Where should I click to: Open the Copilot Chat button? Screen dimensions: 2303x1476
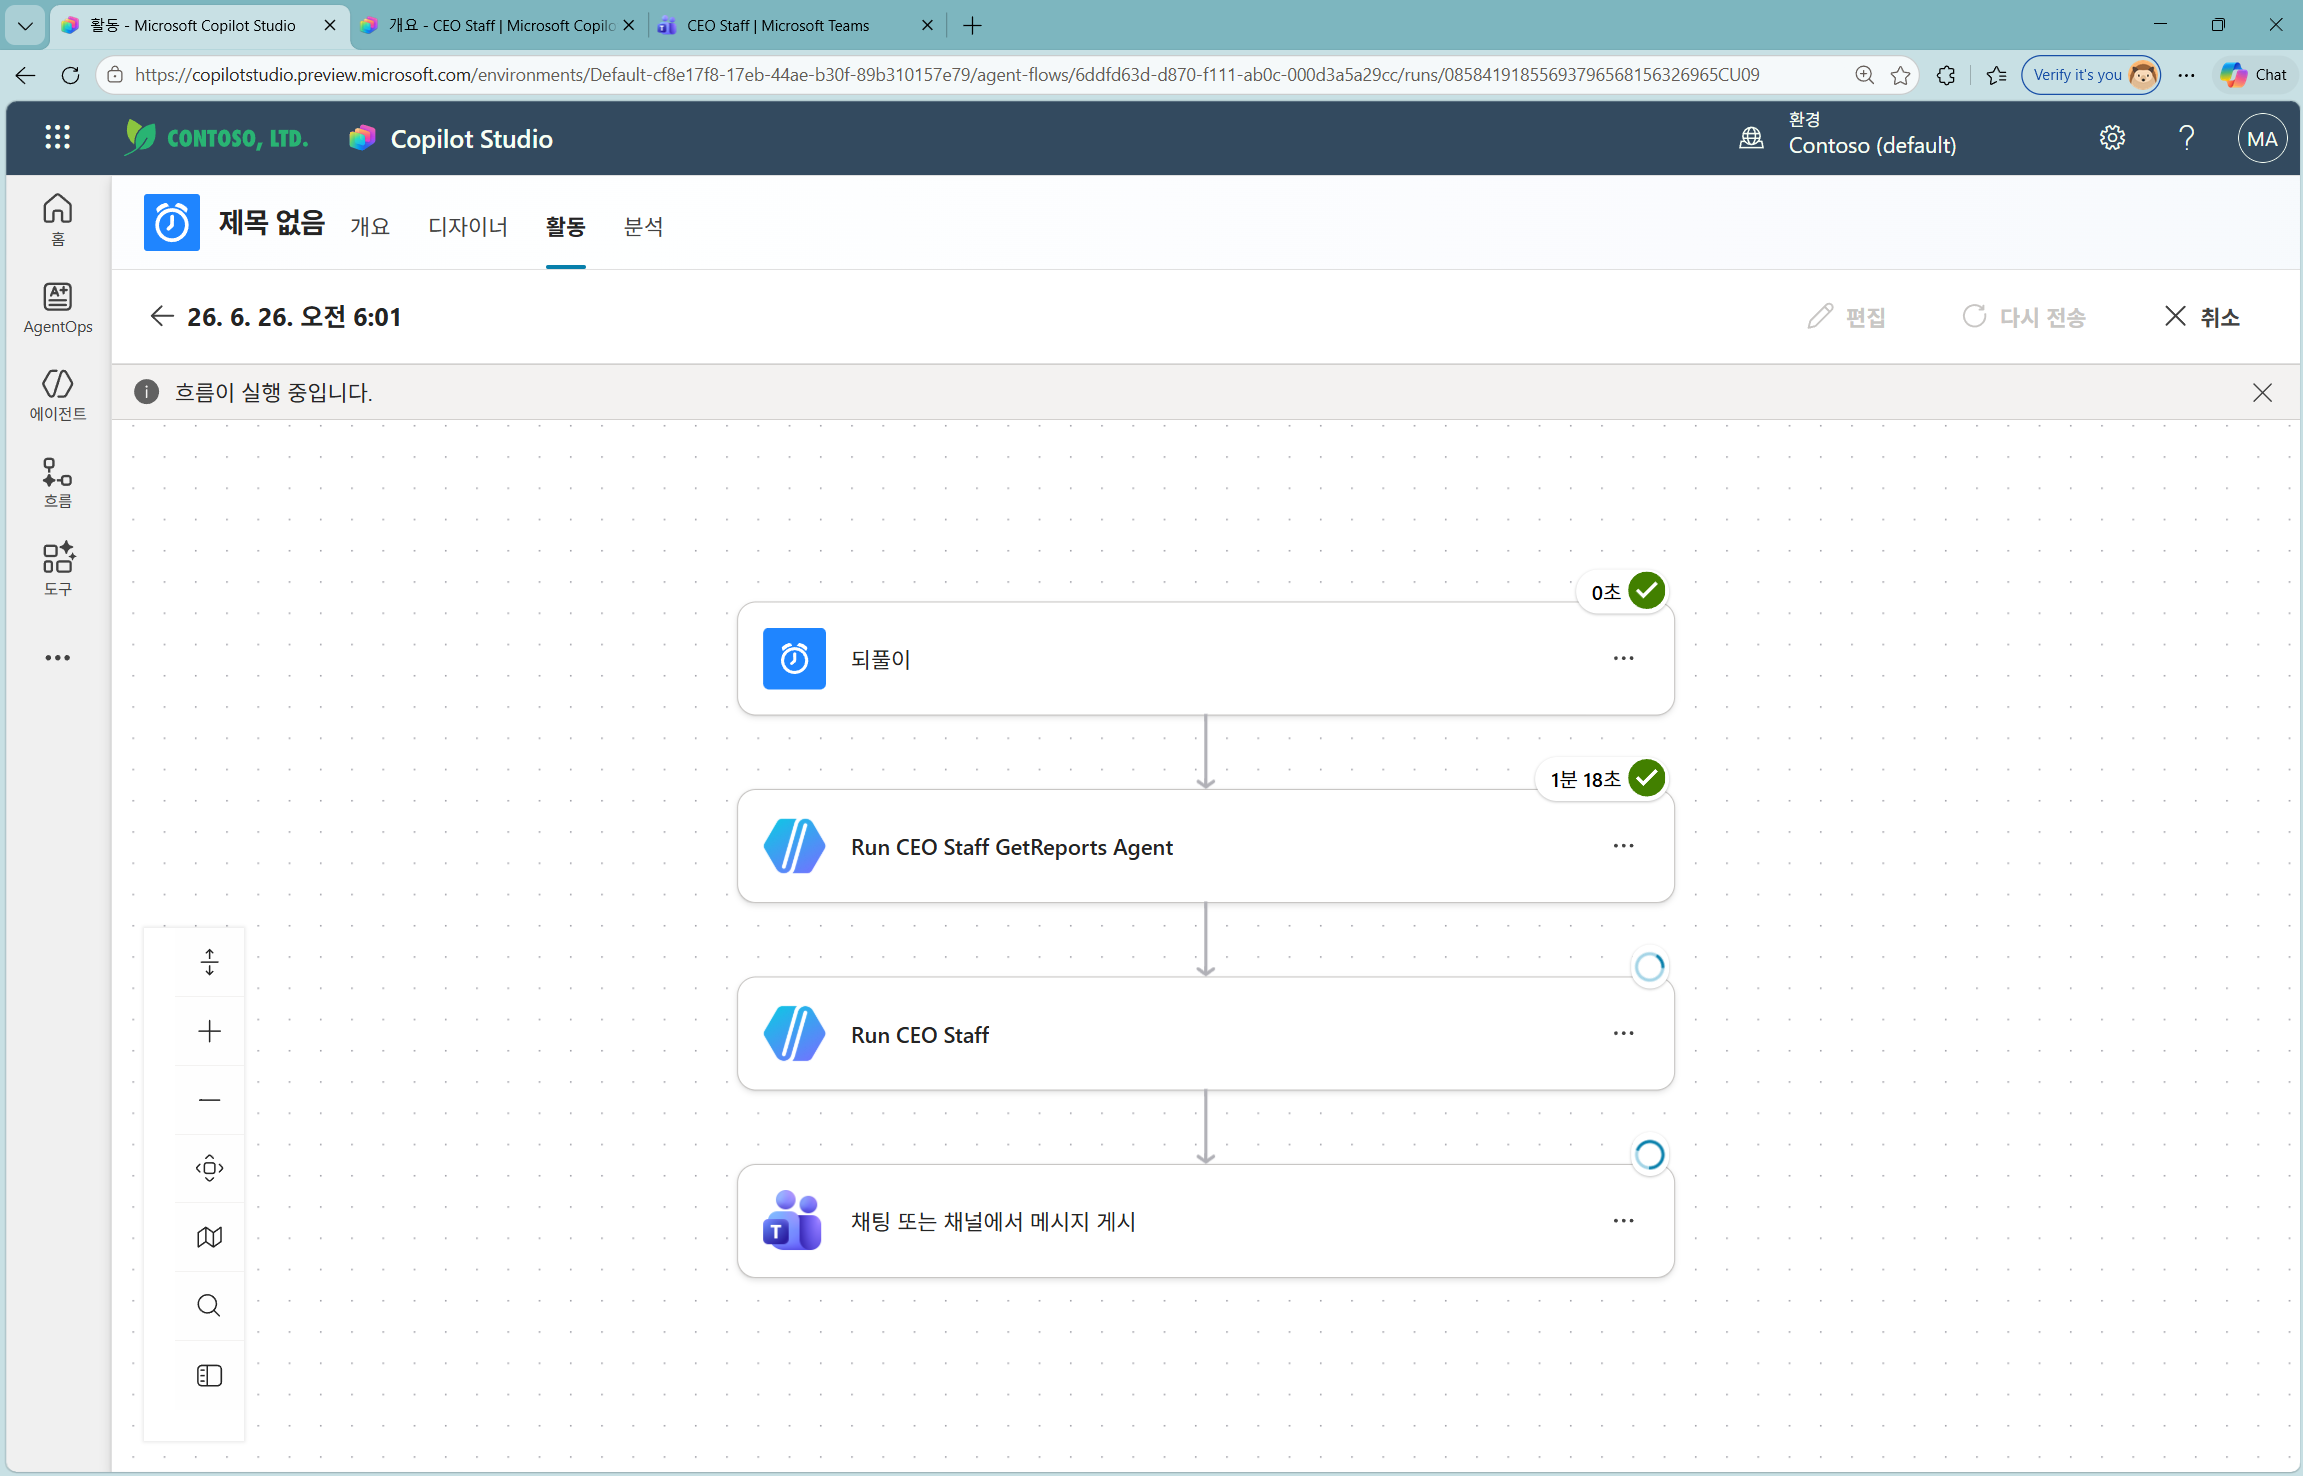(2254, 75)
